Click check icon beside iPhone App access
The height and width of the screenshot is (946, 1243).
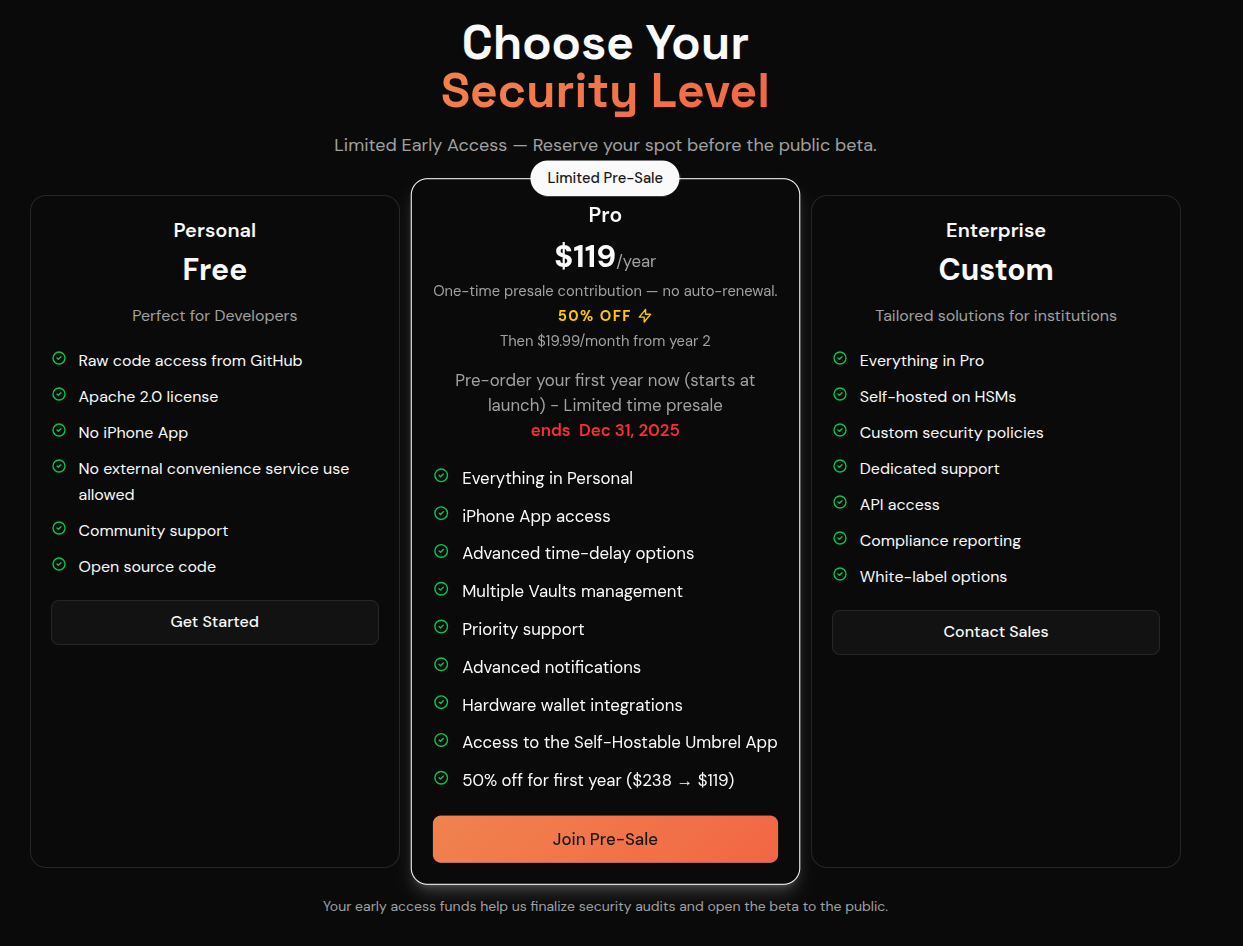point(441,514)
